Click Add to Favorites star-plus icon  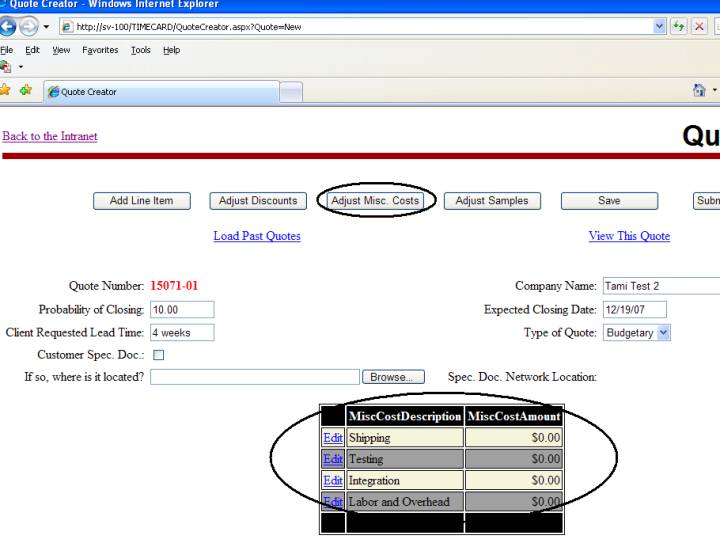coord(27,92)
